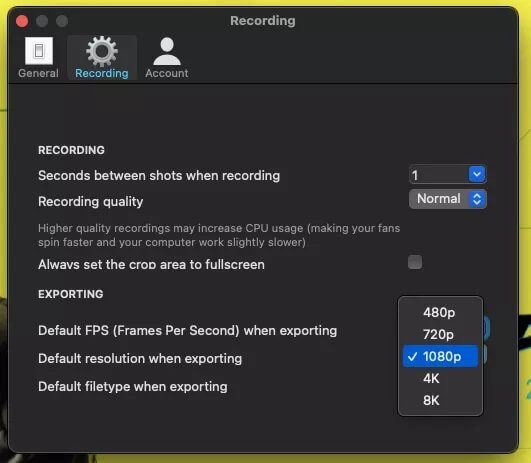Screen dimensions: 531x463
Task: Open the General preferences tab
Action: (x=38, y=58)
